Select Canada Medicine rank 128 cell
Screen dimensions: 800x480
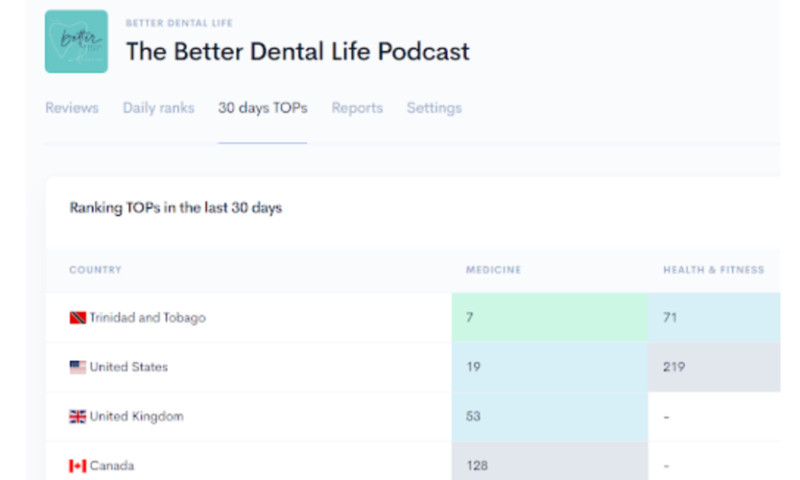pos(549,464)
